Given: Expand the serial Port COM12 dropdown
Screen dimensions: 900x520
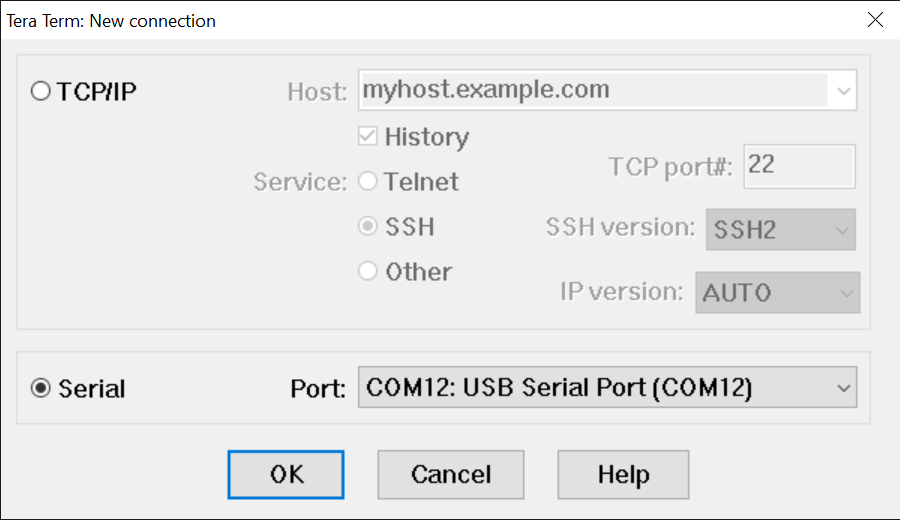Looking at the screenshot, I should 843,387.
